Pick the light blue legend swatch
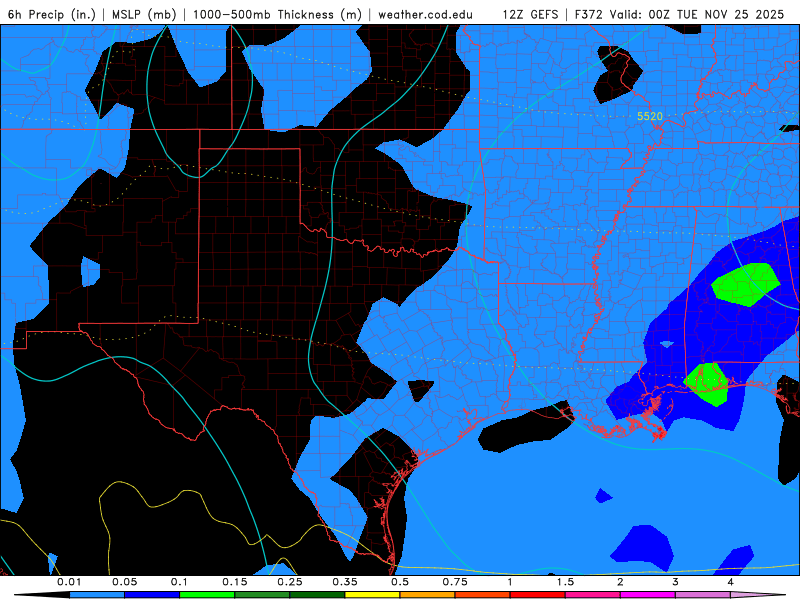The width and height of the screenshot is (800, 600). (x=97, y=595)
